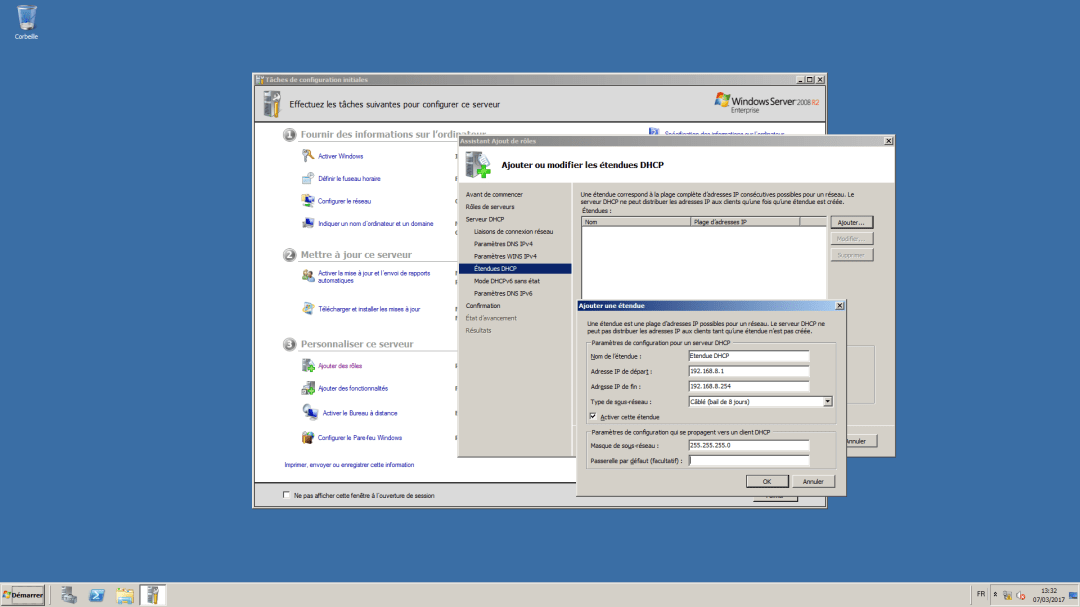Image resolution: width=1080 pixels, height=607 pixels.
Task: Click the Ajouter button to add a scope
Action: click(851, 221)
